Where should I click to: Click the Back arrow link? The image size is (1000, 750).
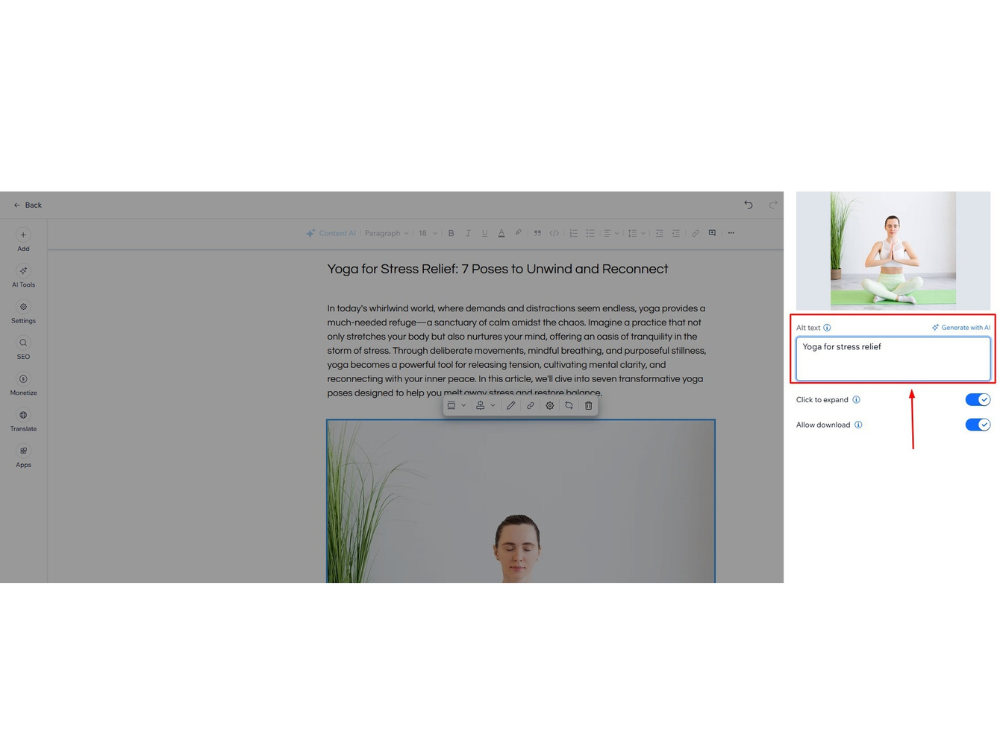[27, 205]
